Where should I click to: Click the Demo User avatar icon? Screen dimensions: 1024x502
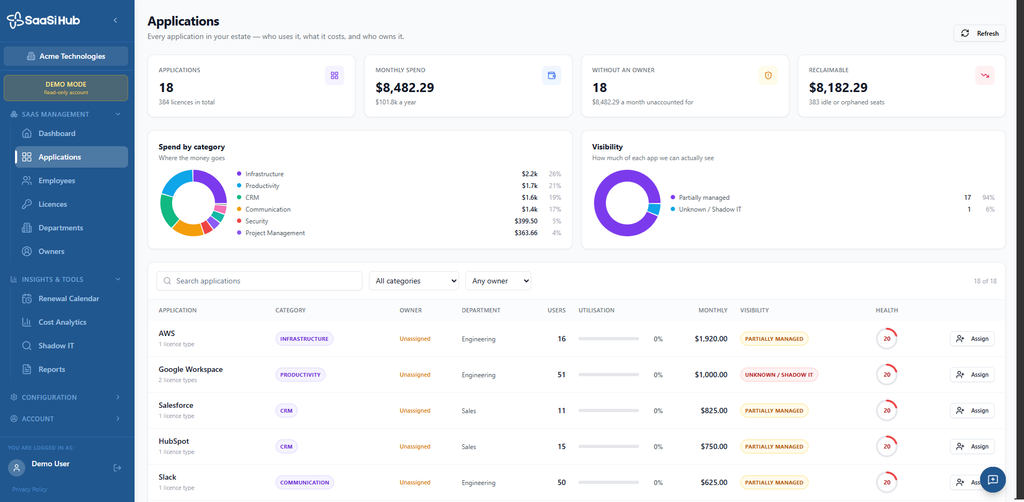pos(17,468)
